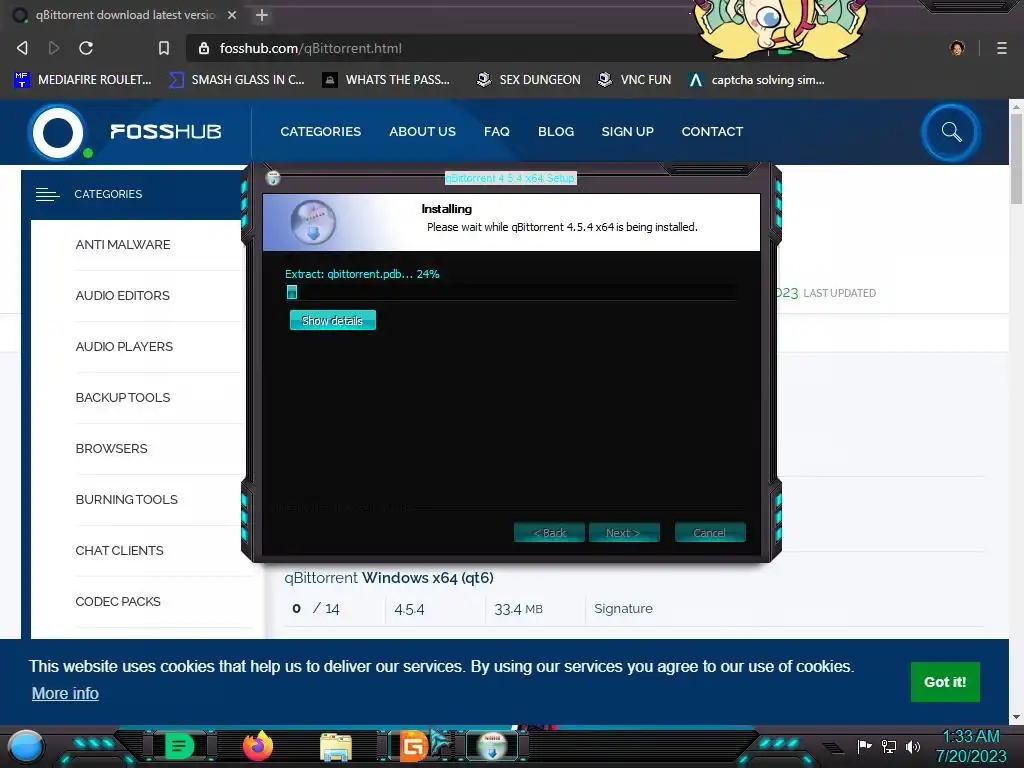1024x768 pixels.
Task: Open the CONTACT nav item
Action: 712,131
